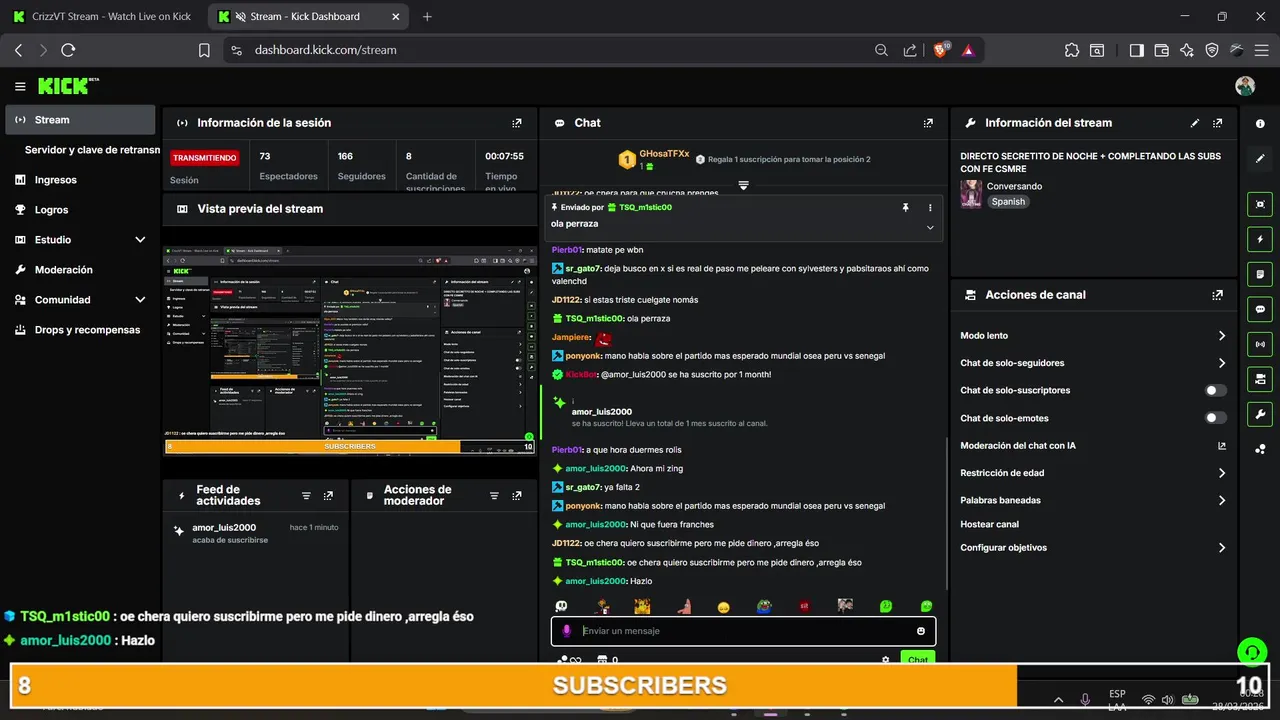Viewport: 1280px width, 720px height.
Task: Toggle Chat de solo-suscriptores
Action: click(x=1216, y=391)
